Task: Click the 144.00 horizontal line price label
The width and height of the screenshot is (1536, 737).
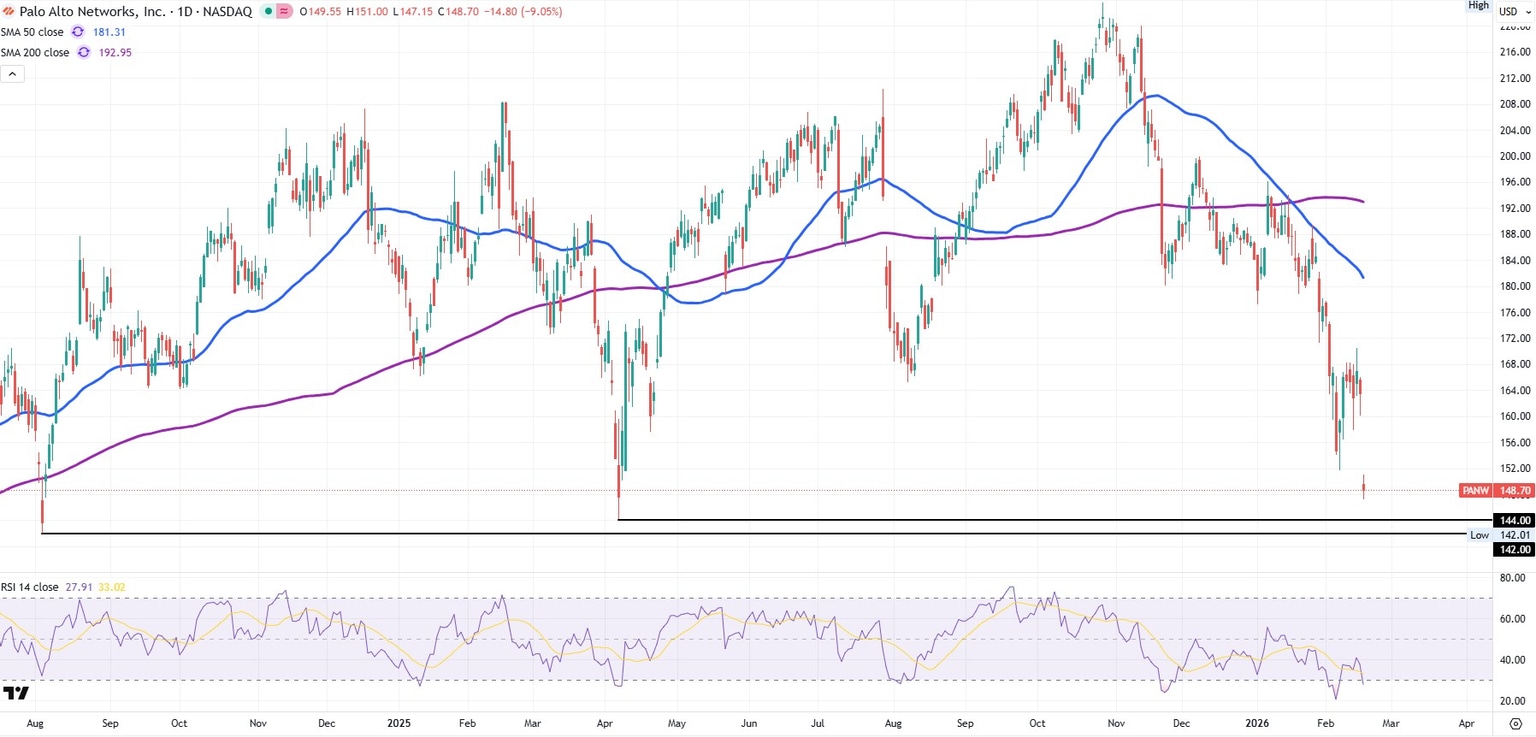Action: (x=1513, y=520)
